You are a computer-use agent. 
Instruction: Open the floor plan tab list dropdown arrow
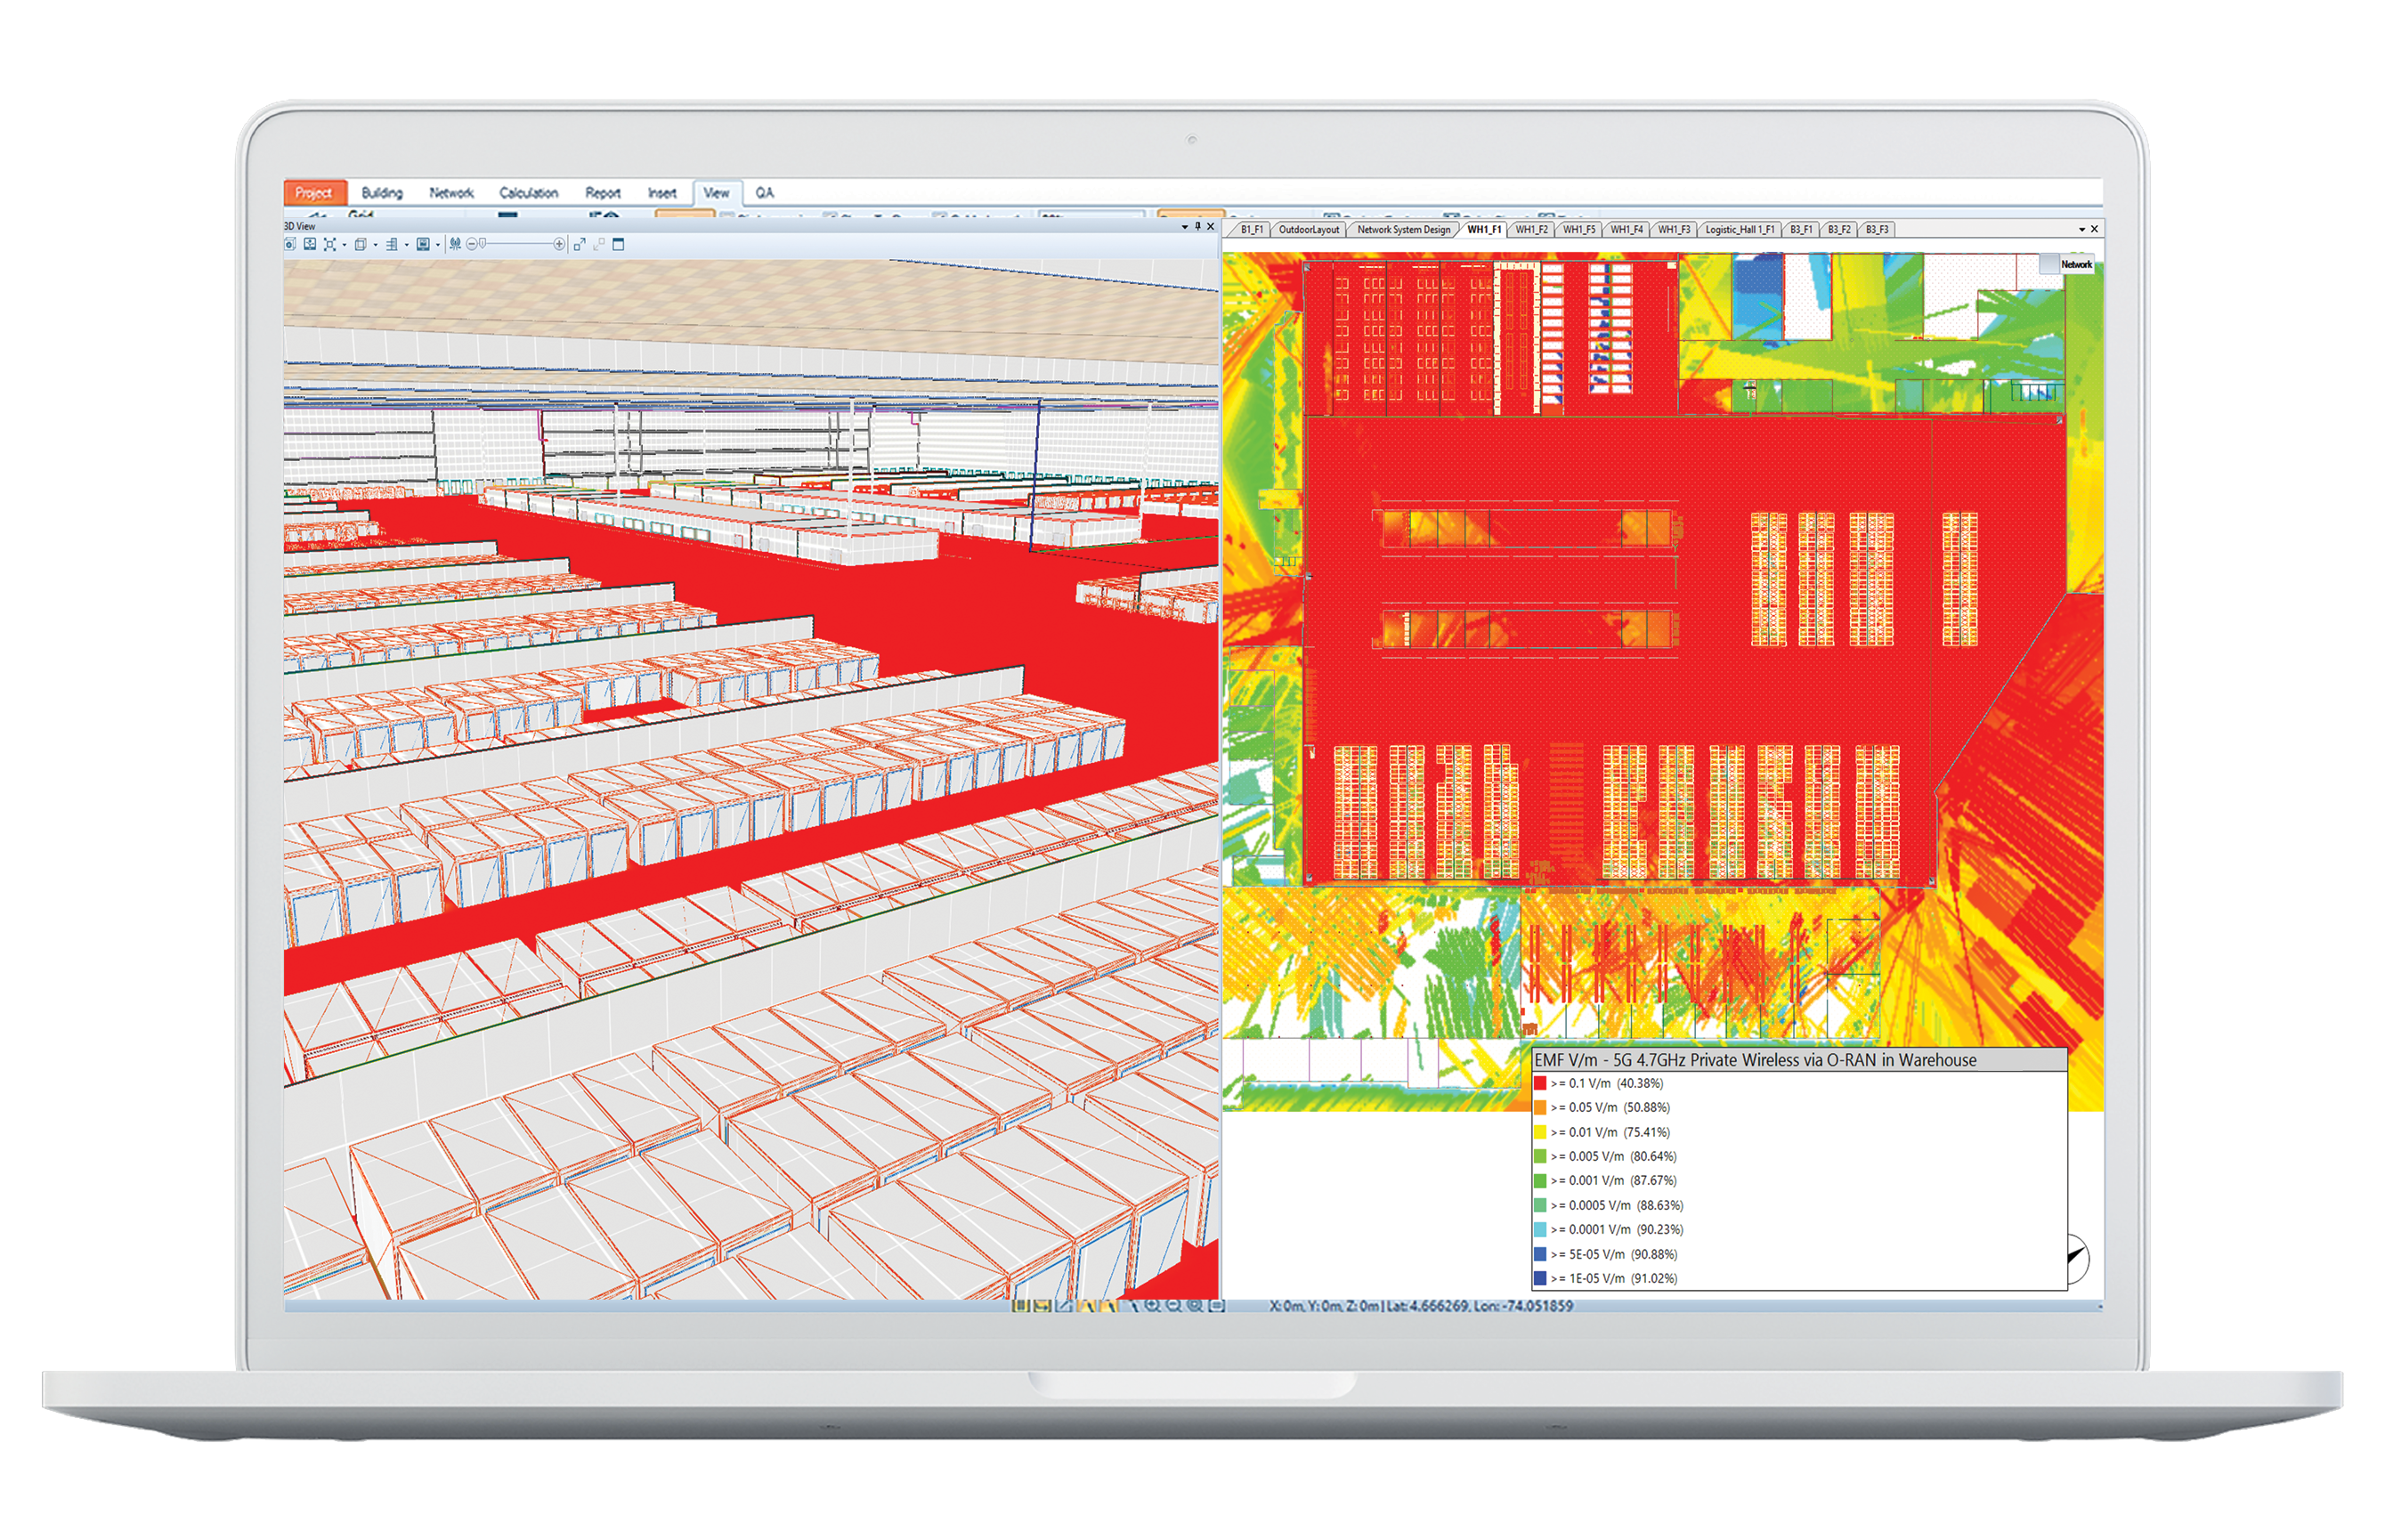click(2082, 230)
